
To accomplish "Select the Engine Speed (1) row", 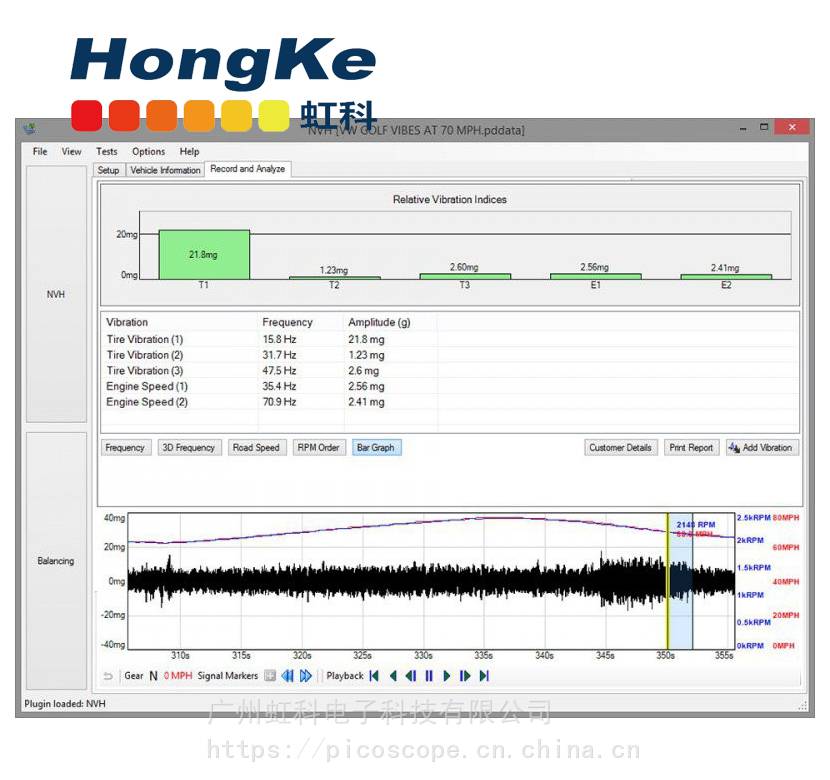I will pos(449,386).
